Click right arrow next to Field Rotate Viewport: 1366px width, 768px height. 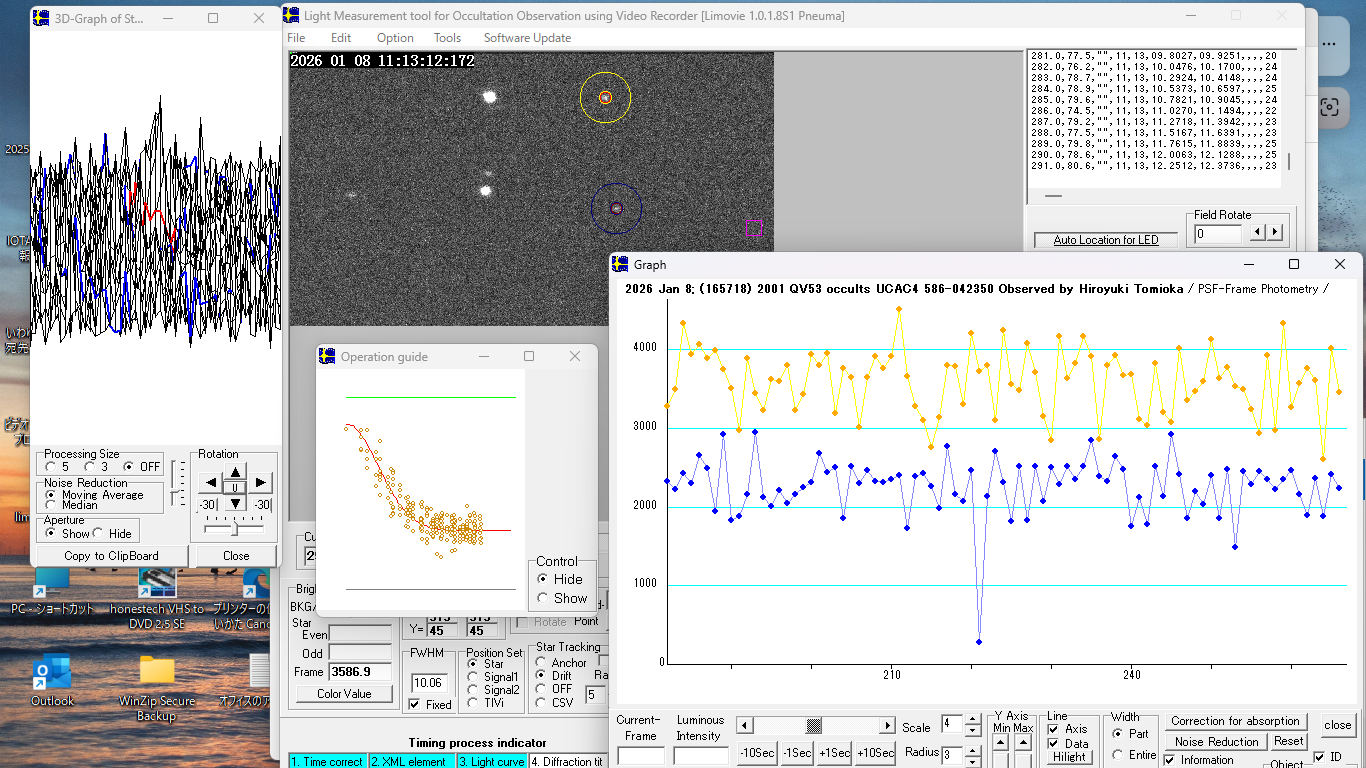pos(1274,233)
